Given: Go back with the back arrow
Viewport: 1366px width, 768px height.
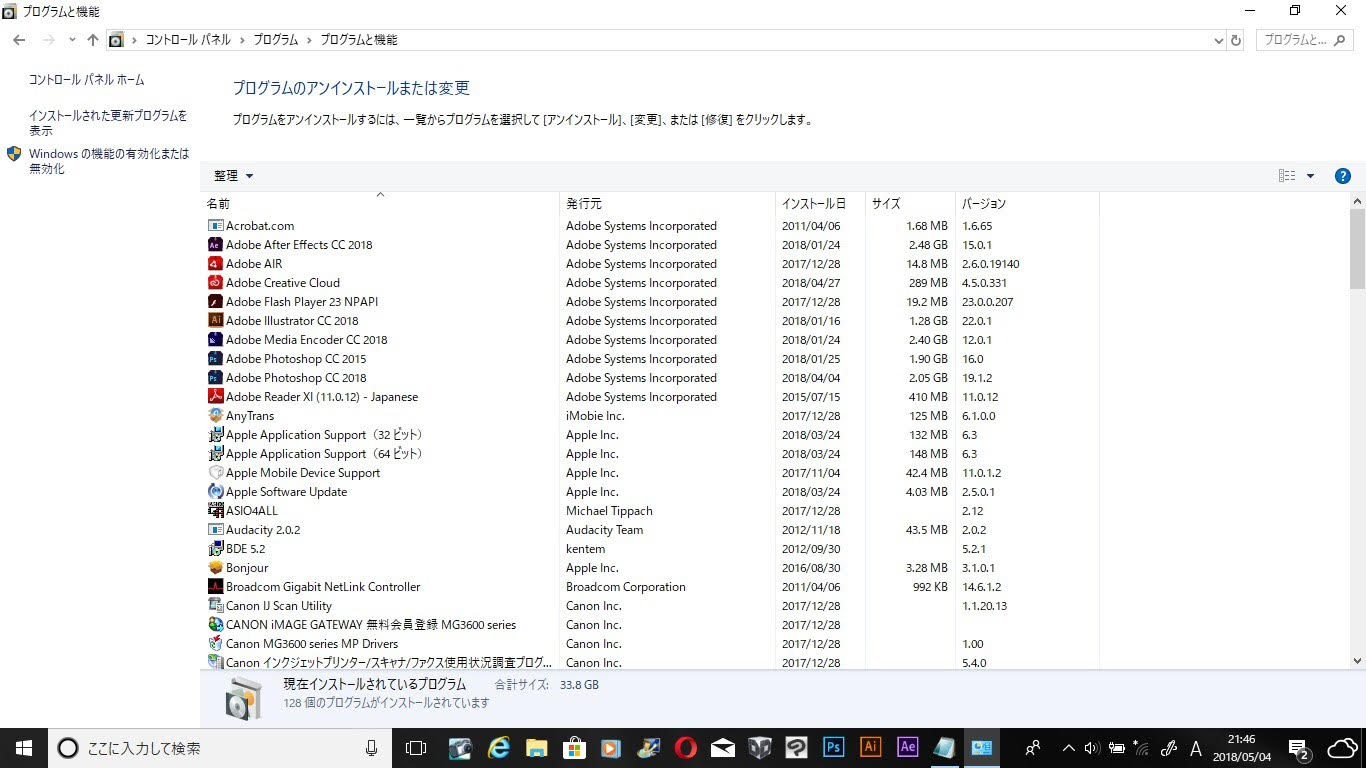Looking at the screenshot, I should pyautogui.click(x=19, y=40).
